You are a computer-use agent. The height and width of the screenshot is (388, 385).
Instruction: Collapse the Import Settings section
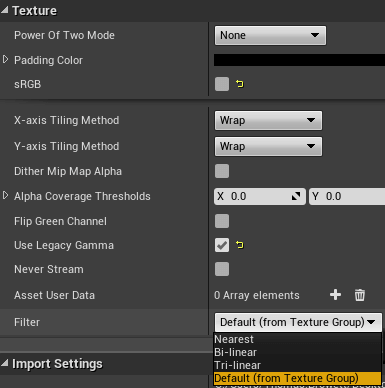pyautogui.click(x=5, y=363)
